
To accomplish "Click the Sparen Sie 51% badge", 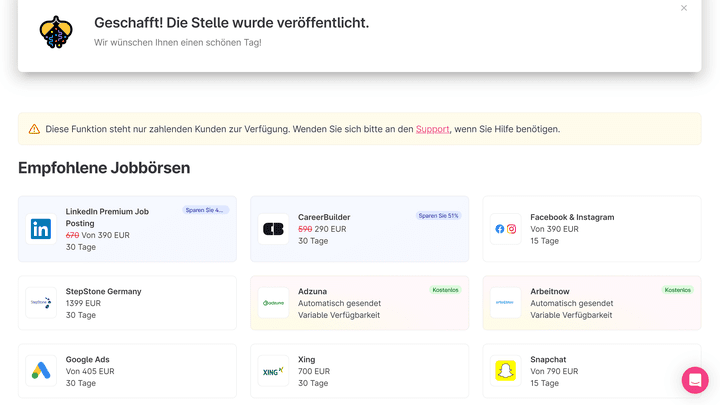I will [x=438, y=215].
